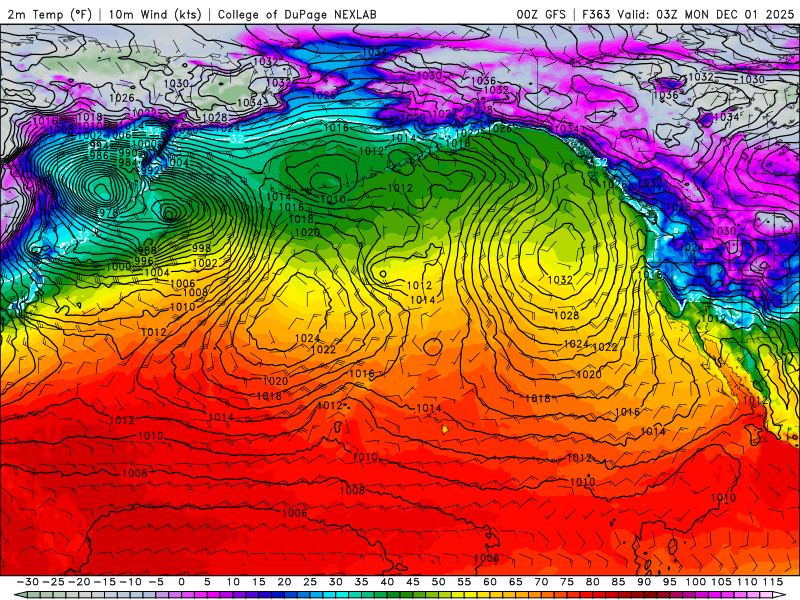This screenshot has height=600, width=800.
Task: Click the 115 value on the temperature legend
Action: click(x=772, y=582)
